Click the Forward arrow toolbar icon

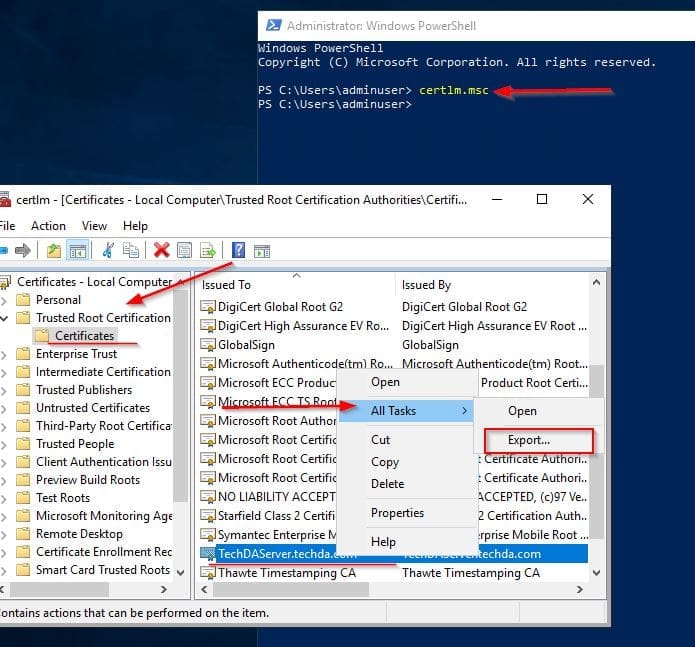22,250
